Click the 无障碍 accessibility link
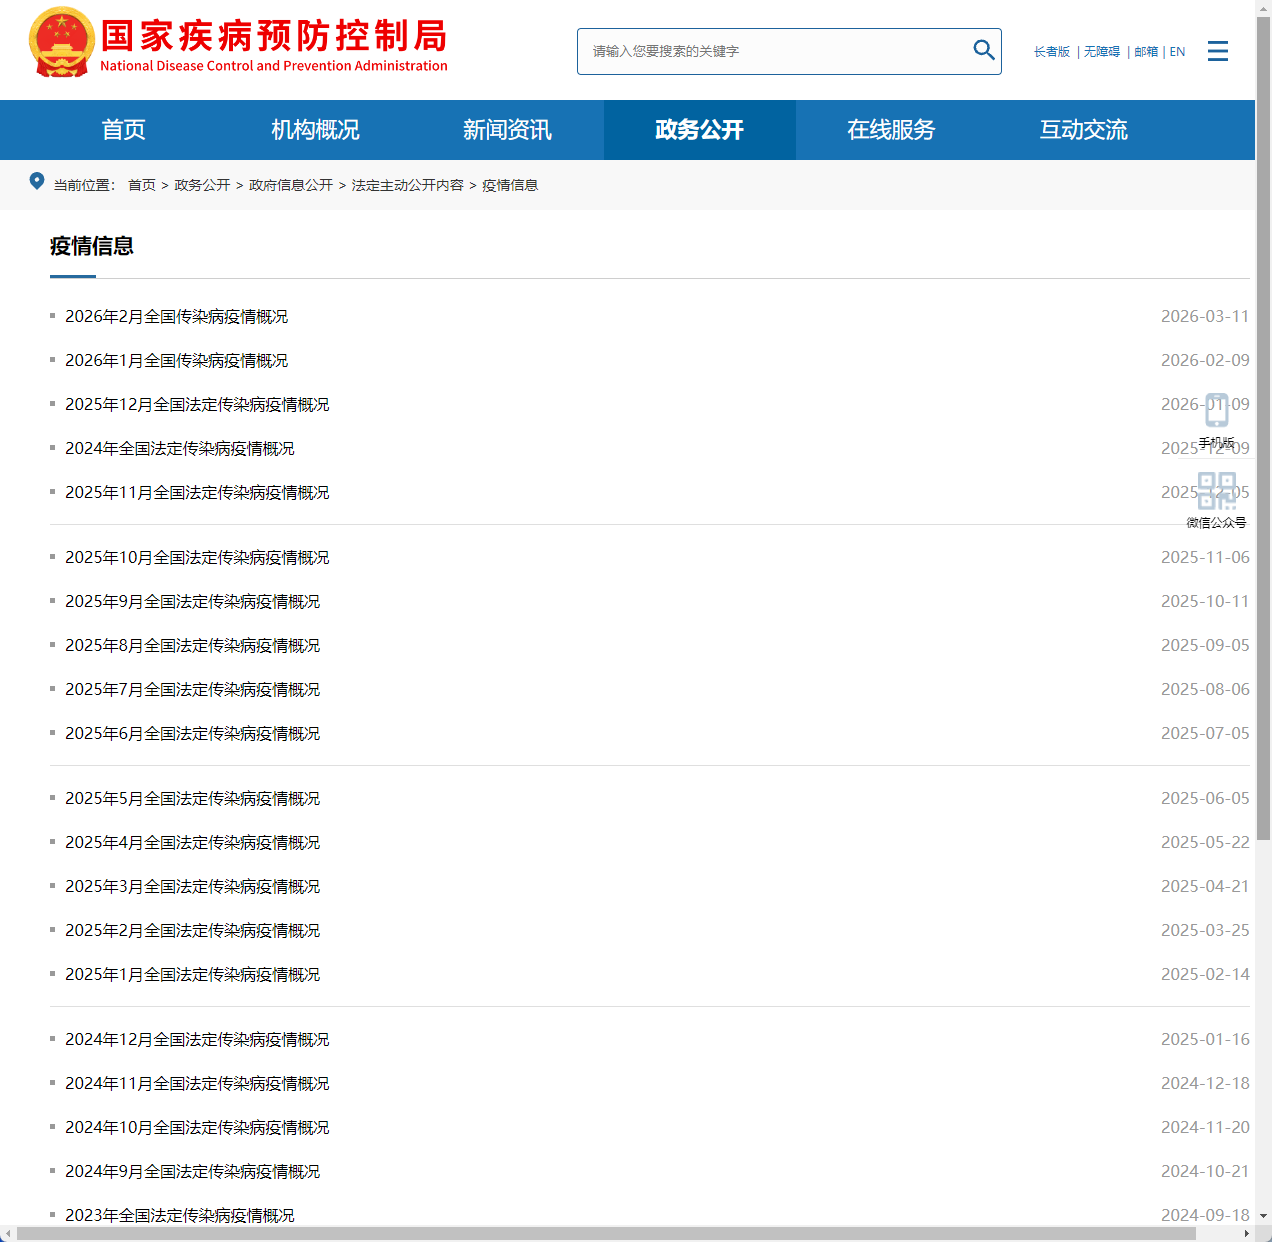Screen dimensions: 1272x1242 pos(1102,51)
